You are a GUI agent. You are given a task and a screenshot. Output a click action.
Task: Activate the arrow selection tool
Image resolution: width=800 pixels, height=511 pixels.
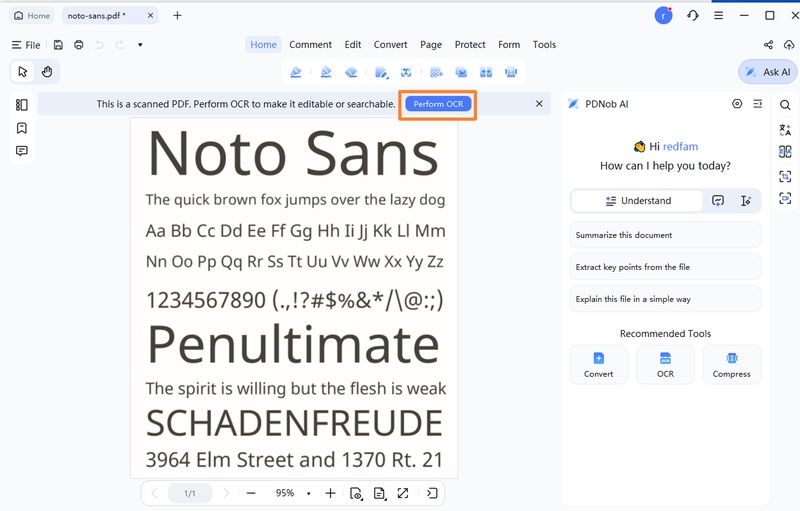(22, 71)
